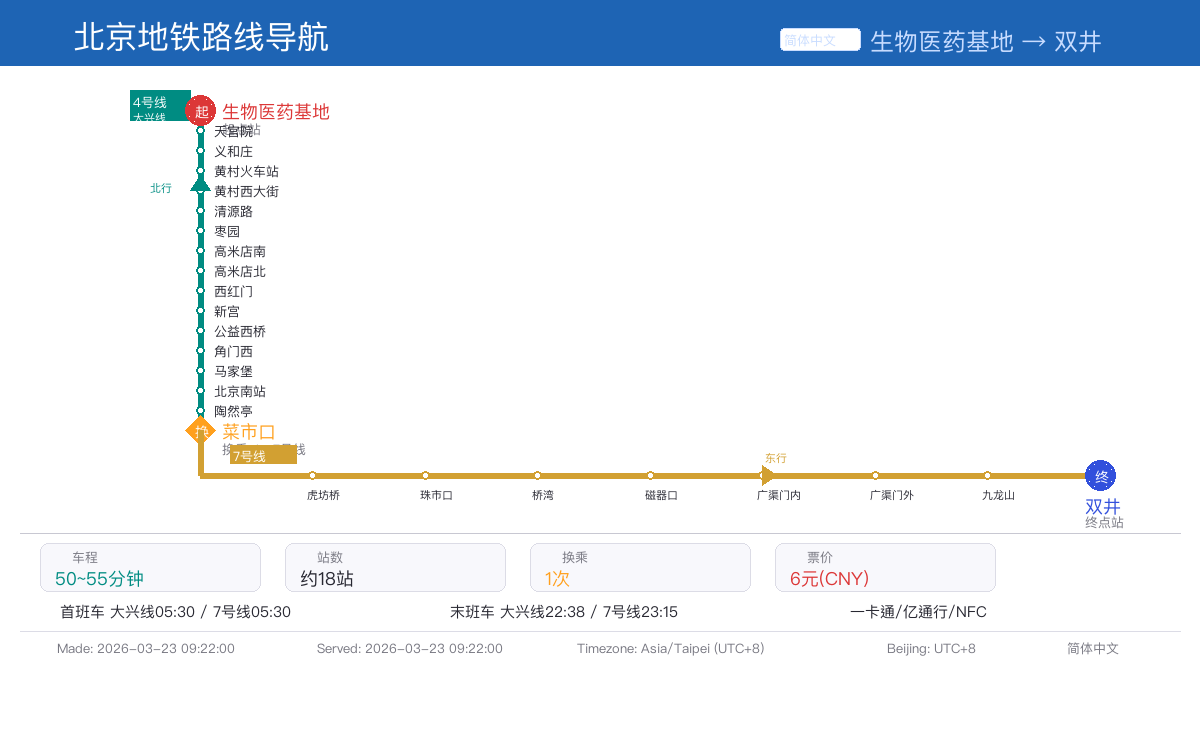The image size is (1200, 740).
Task: Click the 车程 50~55分钟 card
Action: pyautogui.click(x=150, y=568)
